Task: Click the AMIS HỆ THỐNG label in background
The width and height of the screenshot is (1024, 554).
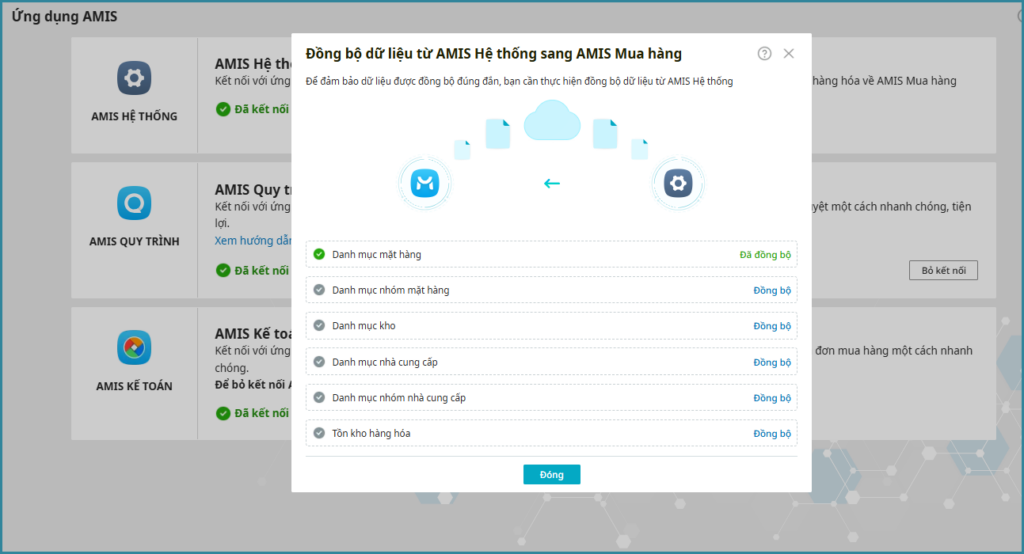Action: click(134, 116)
